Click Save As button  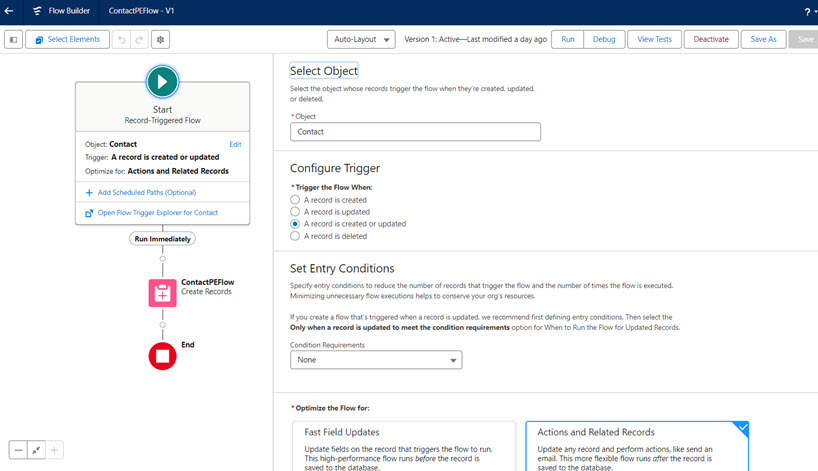point(763,39)
